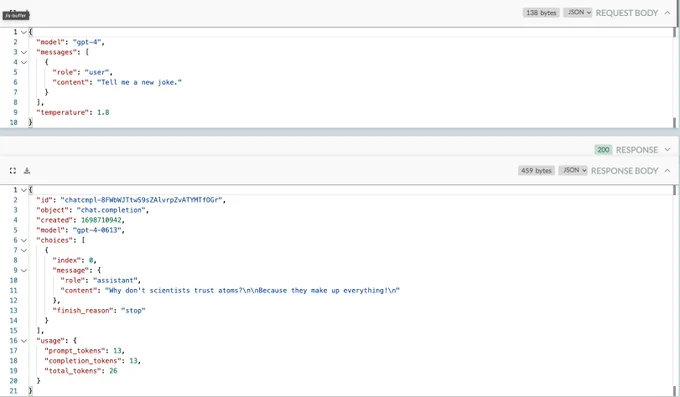680x397 pixels.
Task: Click line number 9 in request body
Action: 15,112
